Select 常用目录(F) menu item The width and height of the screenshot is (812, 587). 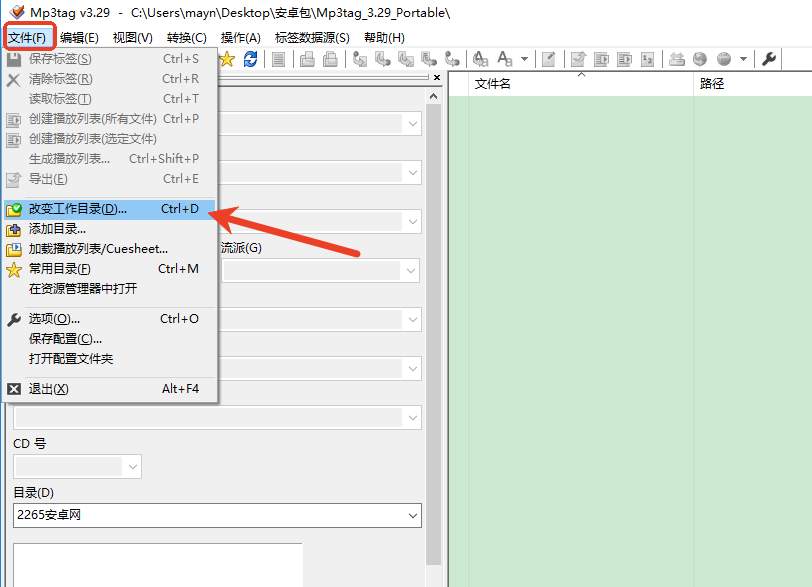click(109, 269)
